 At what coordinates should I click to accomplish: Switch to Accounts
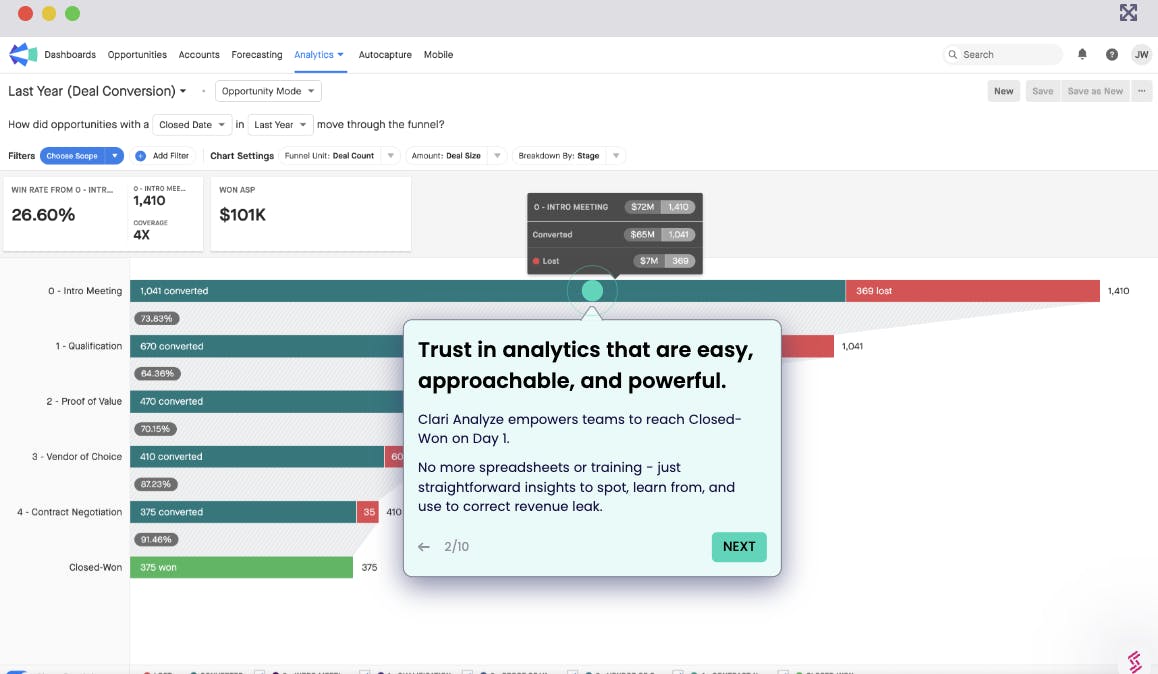[199, 55]
